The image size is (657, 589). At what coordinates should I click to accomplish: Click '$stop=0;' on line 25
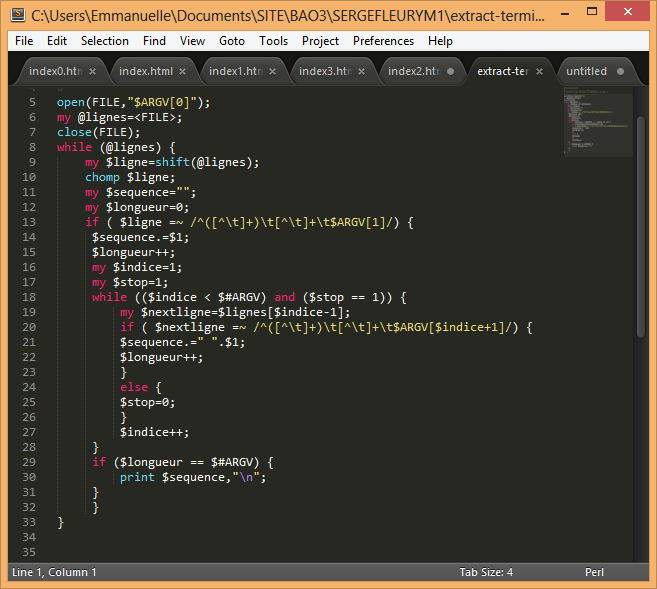147,402
